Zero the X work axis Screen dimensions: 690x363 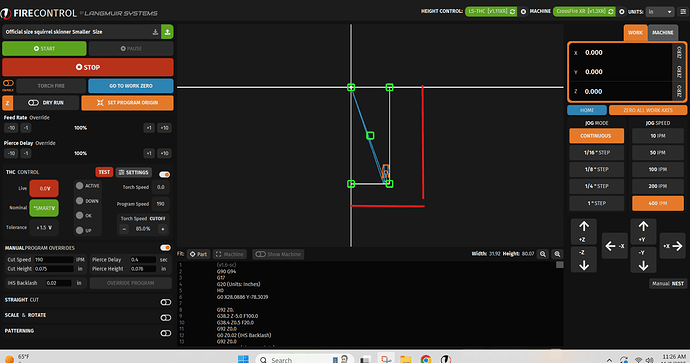(x=679, y=52)
